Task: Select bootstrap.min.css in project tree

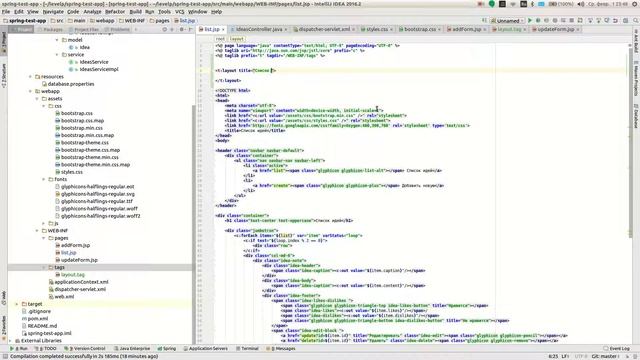Action: (82, 128)
